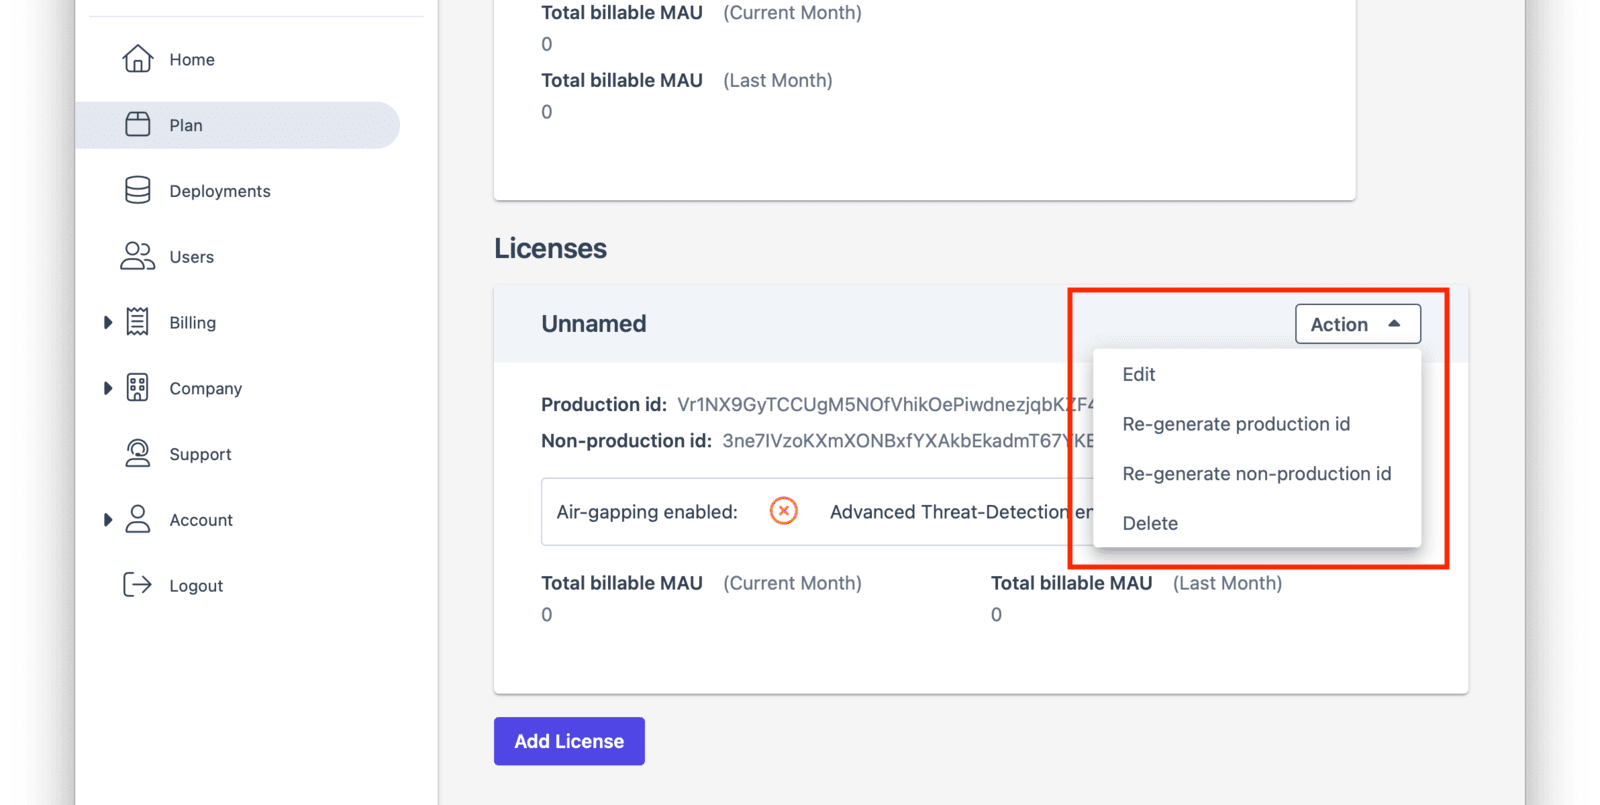Click the Account label in sidebar
The image size is (1600, 805).
coord(201,520)
